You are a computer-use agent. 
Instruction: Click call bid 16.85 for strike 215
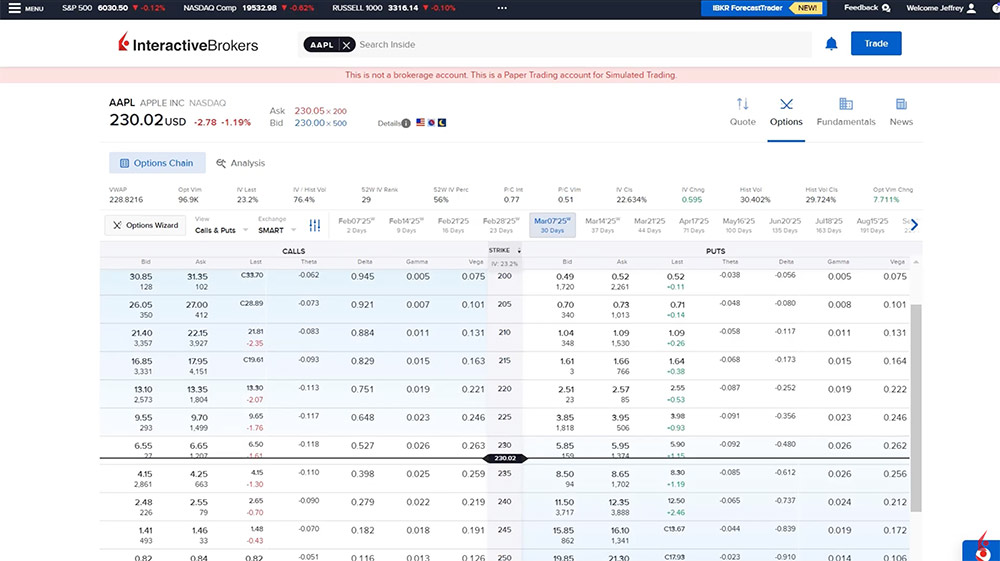[x=142, y=361]
